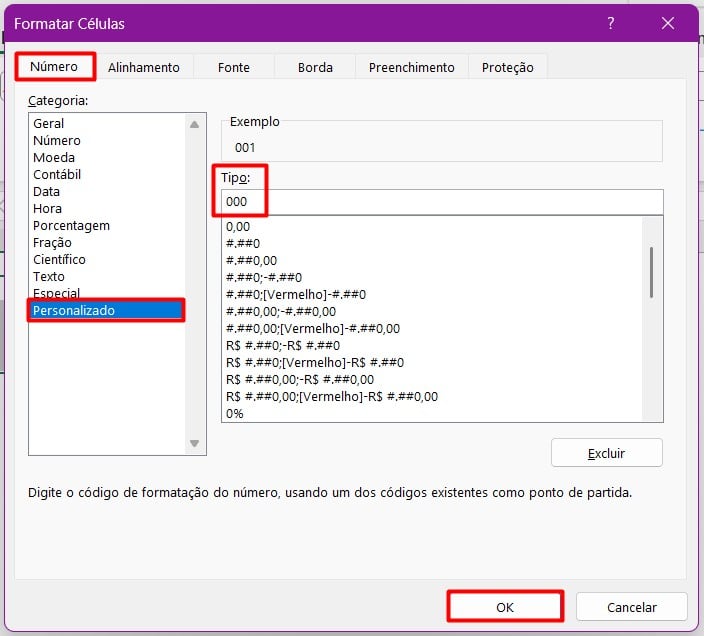Select R$ #.##0;[Vermelho]-R$ #.##0 format
704x636 pixels.
(432, 363)
